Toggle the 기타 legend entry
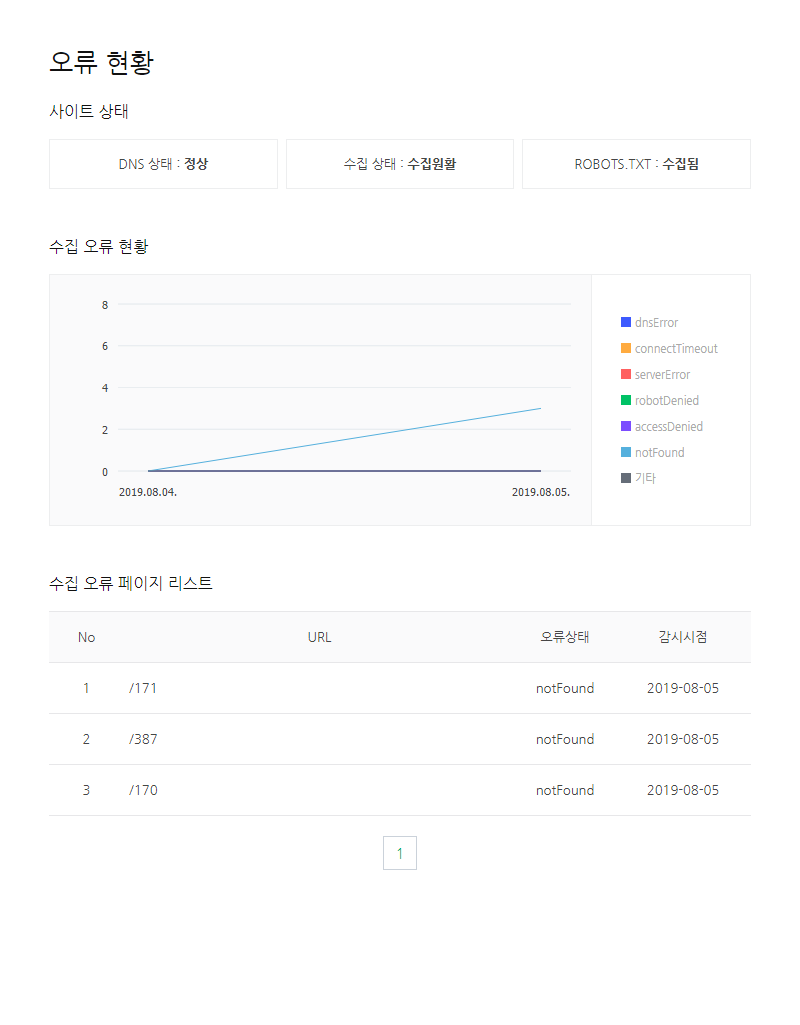The height and width of the screenshot is (1025, 800). click(645, 478)
